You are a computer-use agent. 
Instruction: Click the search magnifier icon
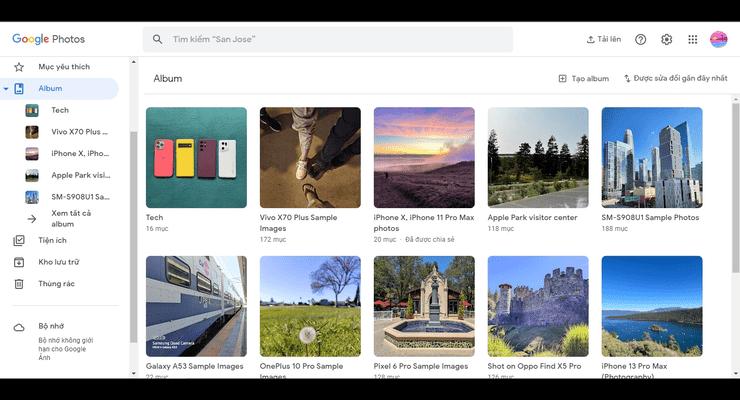pos(158,39)
